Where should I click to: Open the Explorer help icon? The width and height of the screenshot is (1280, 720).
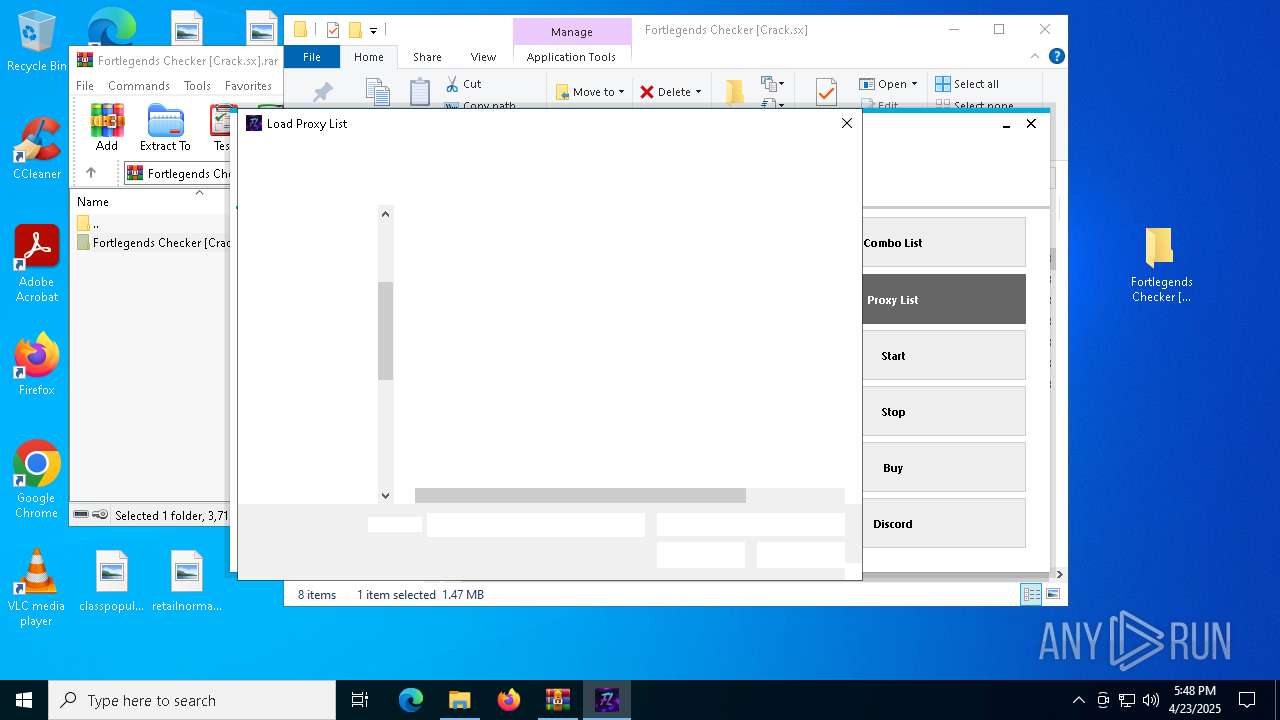click(x=1056, y=57)
